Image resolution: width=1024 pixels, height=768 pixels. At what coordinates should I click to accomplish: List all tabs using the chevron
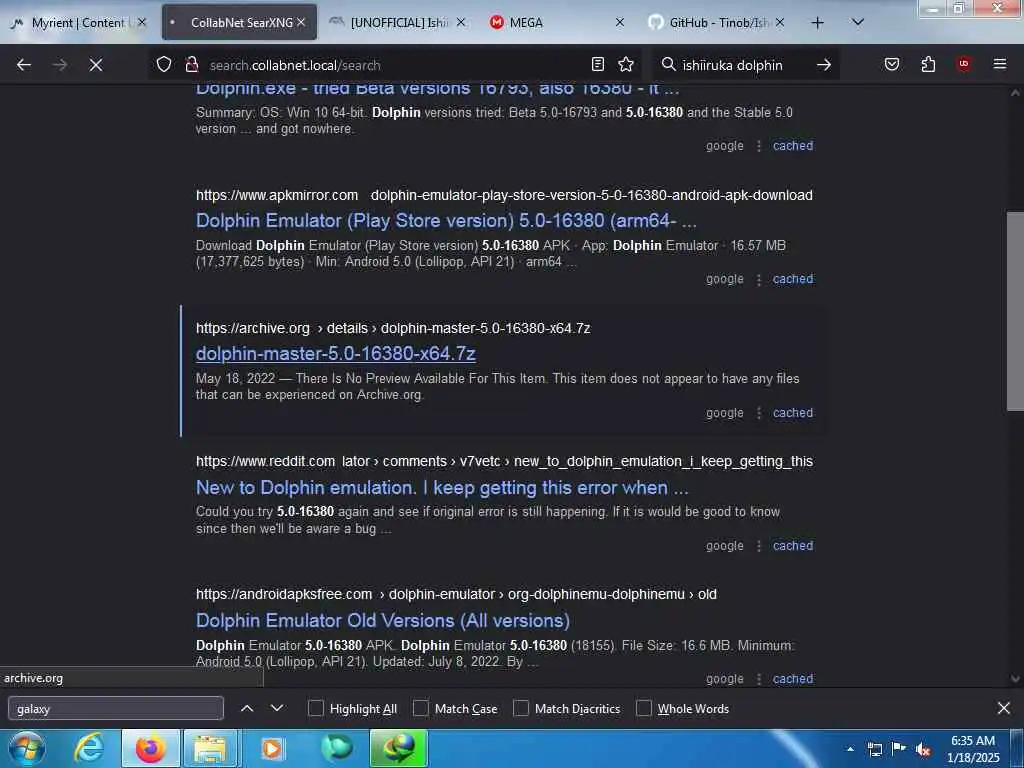pos(858,22)
